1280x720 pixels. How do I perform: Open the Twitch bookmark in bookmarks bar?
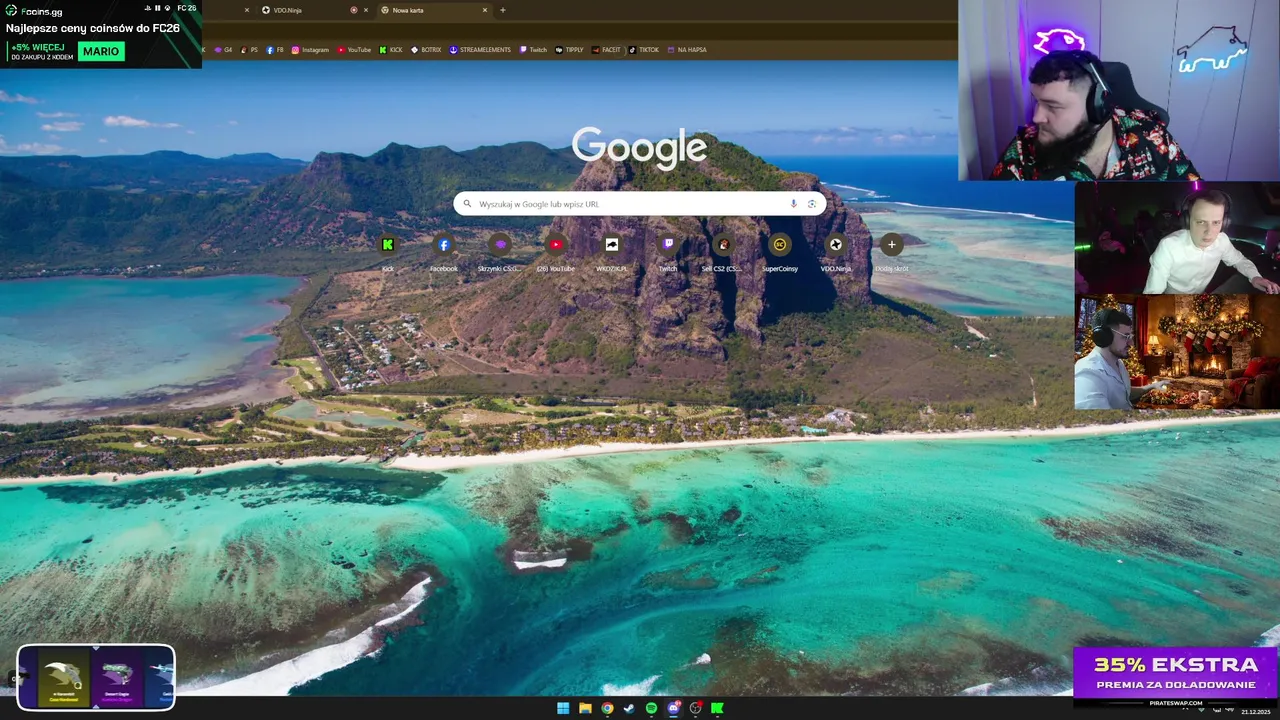click(x=533, y=50)
